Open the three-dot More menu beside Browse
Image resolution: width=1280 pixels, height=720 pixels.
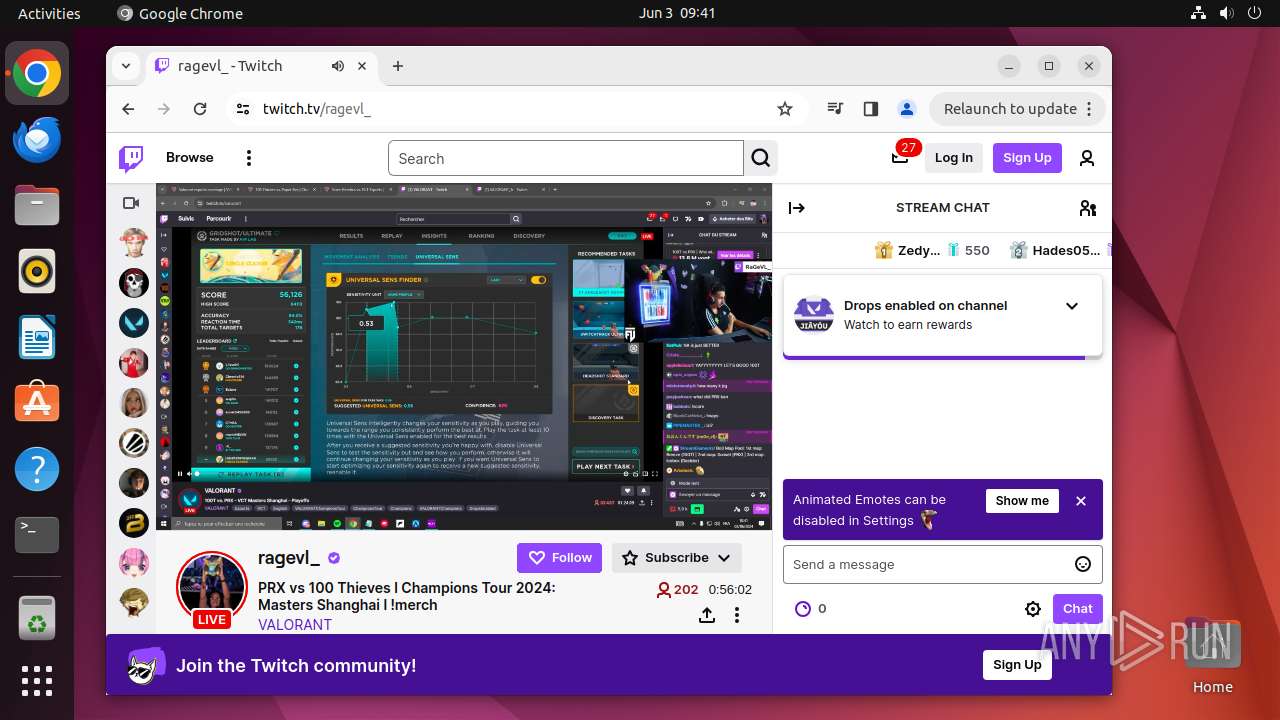(249, 158)
